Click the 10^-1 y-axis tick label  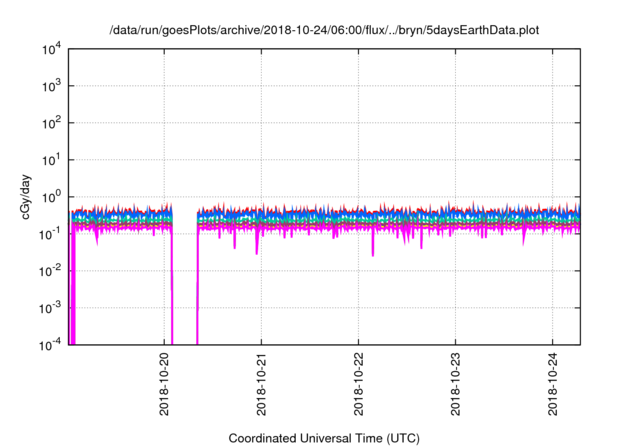tap(51, 234)
